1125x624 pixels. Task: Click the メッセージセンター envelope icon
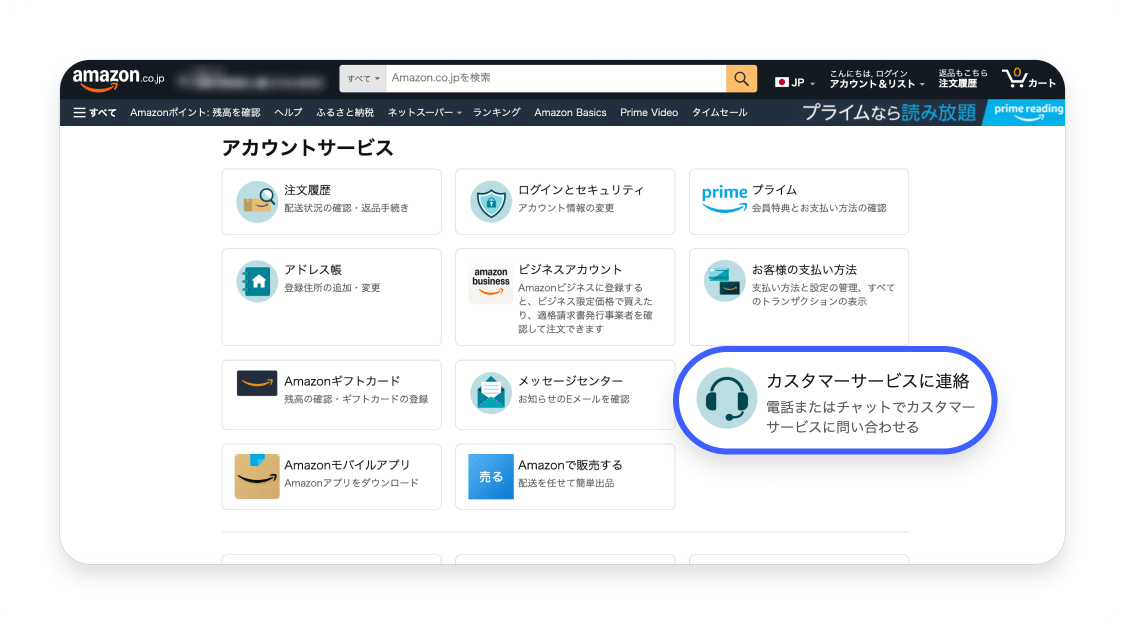490,393
